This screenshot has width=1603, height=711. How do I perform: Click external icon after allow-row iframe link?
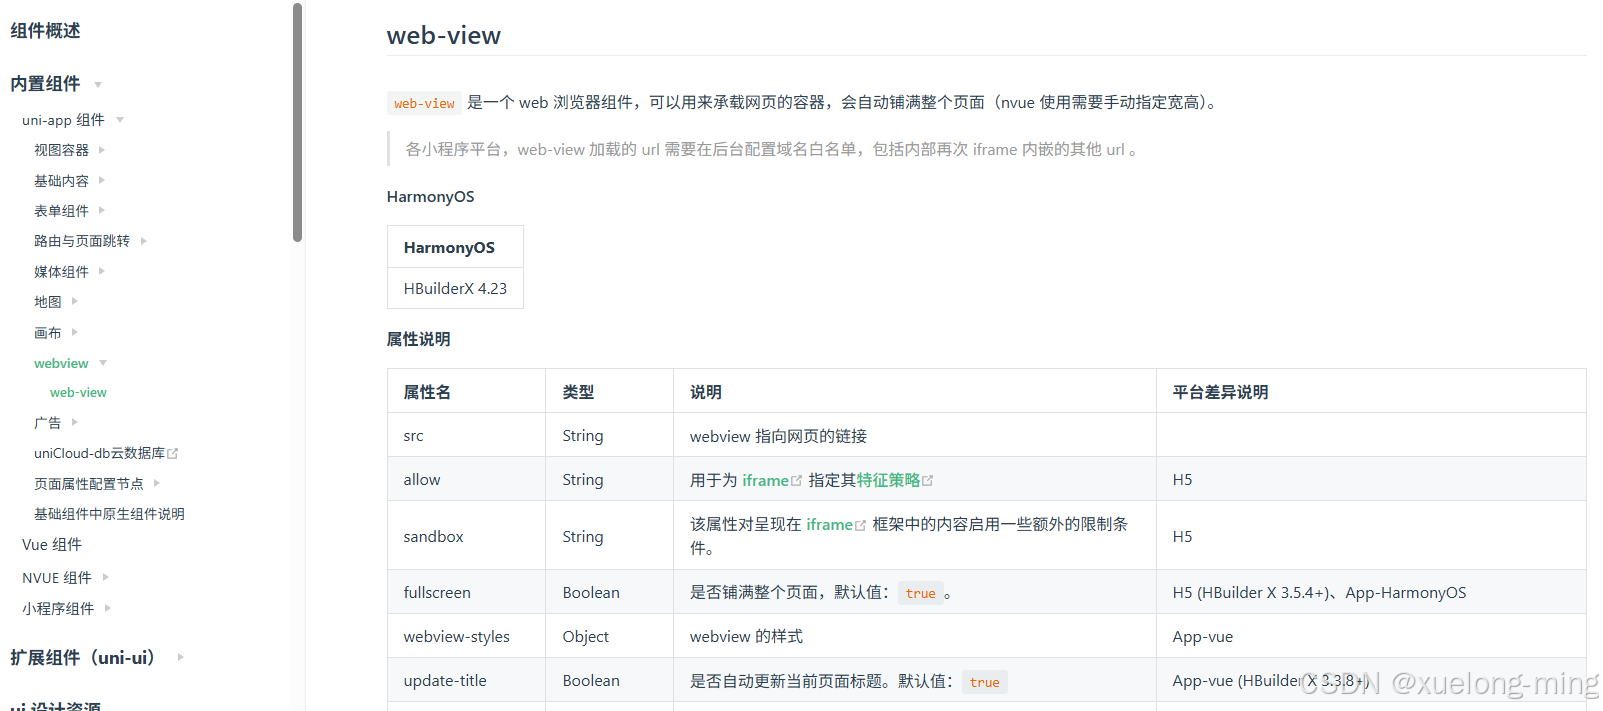797,481
